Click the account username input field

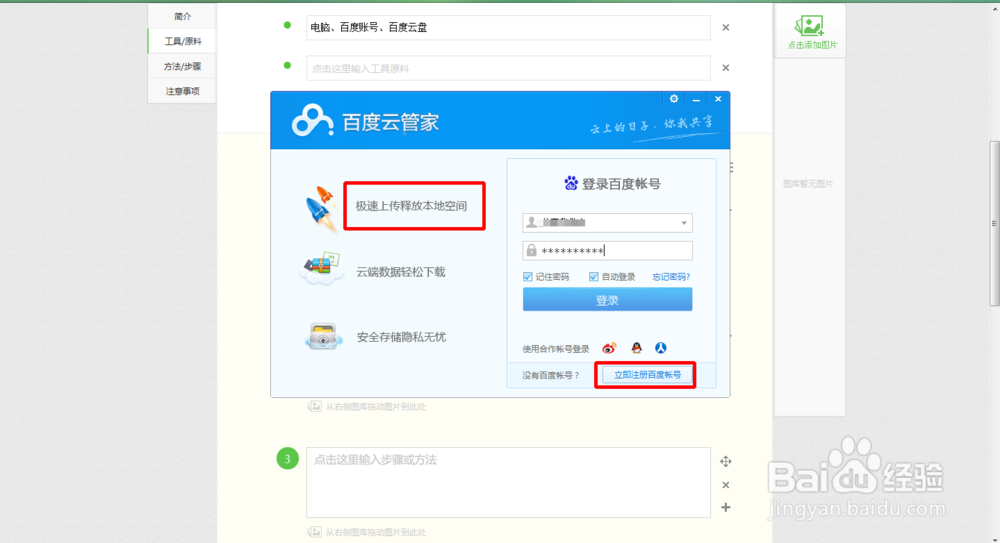(607, 223)
